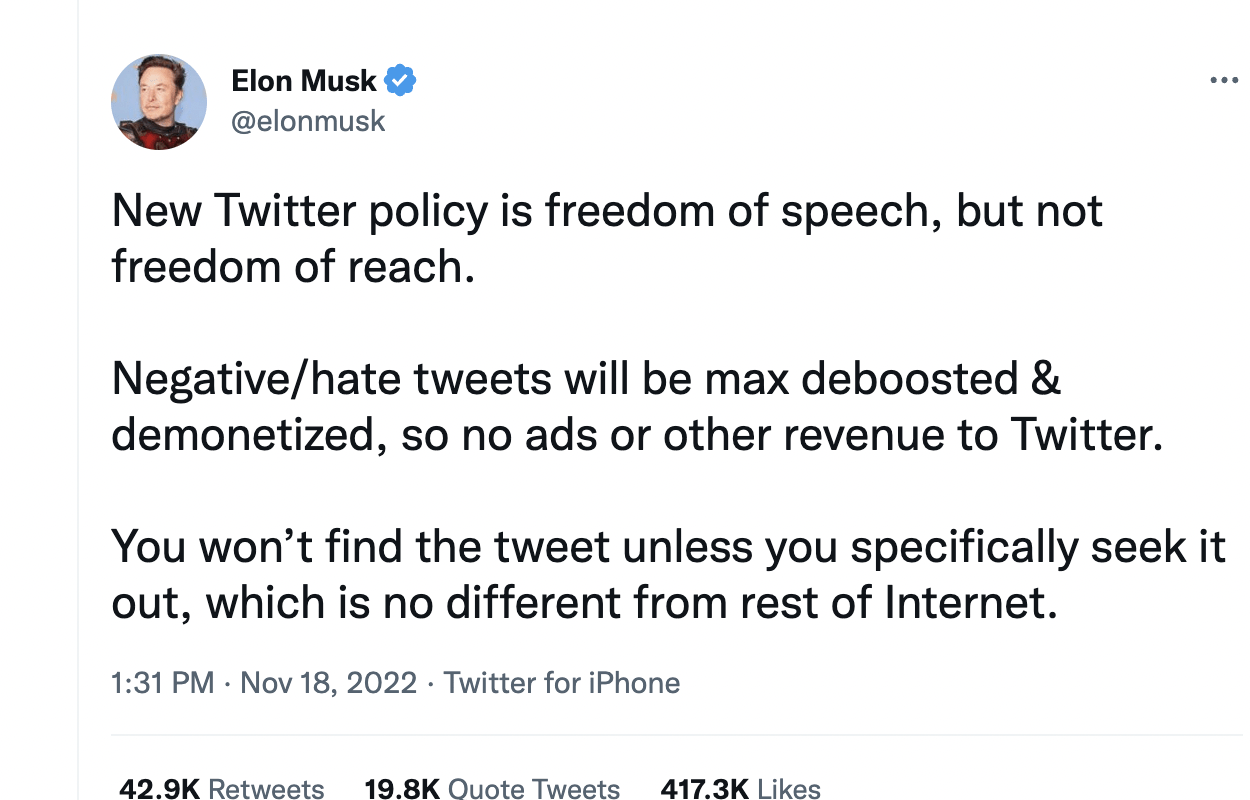Click the blue verified badge icon

(x=401, y=80)
